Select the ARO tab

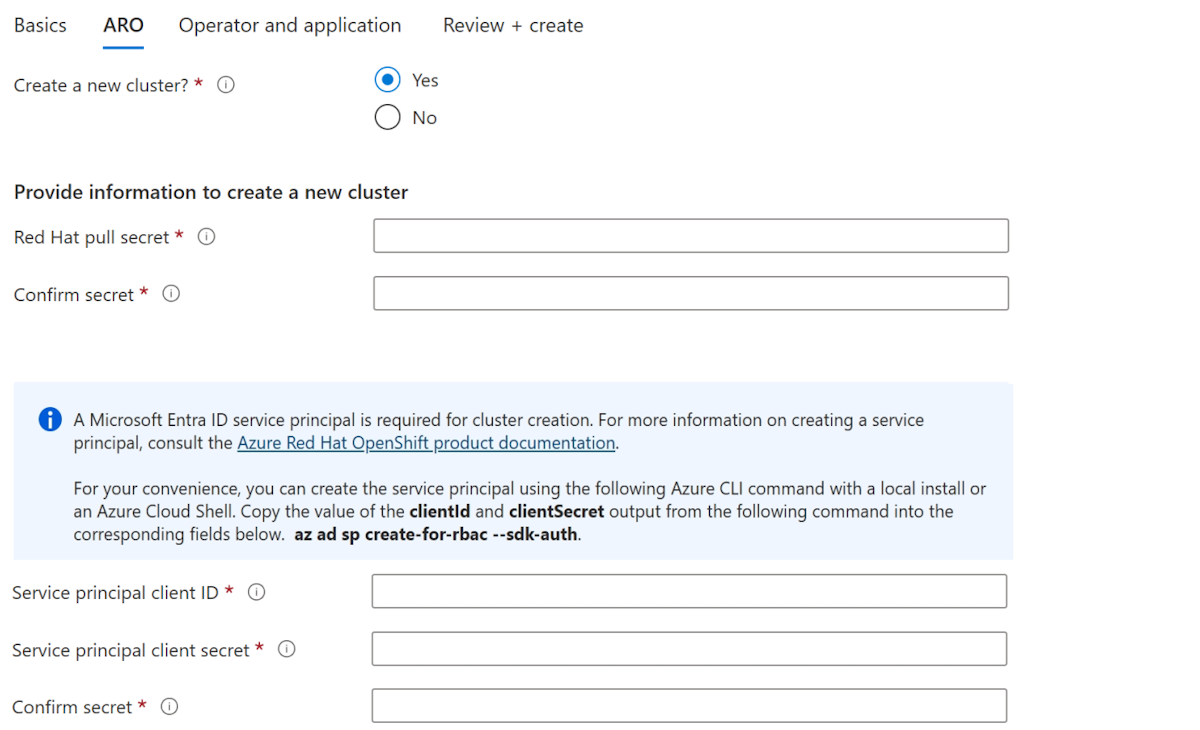pos(123,25)
